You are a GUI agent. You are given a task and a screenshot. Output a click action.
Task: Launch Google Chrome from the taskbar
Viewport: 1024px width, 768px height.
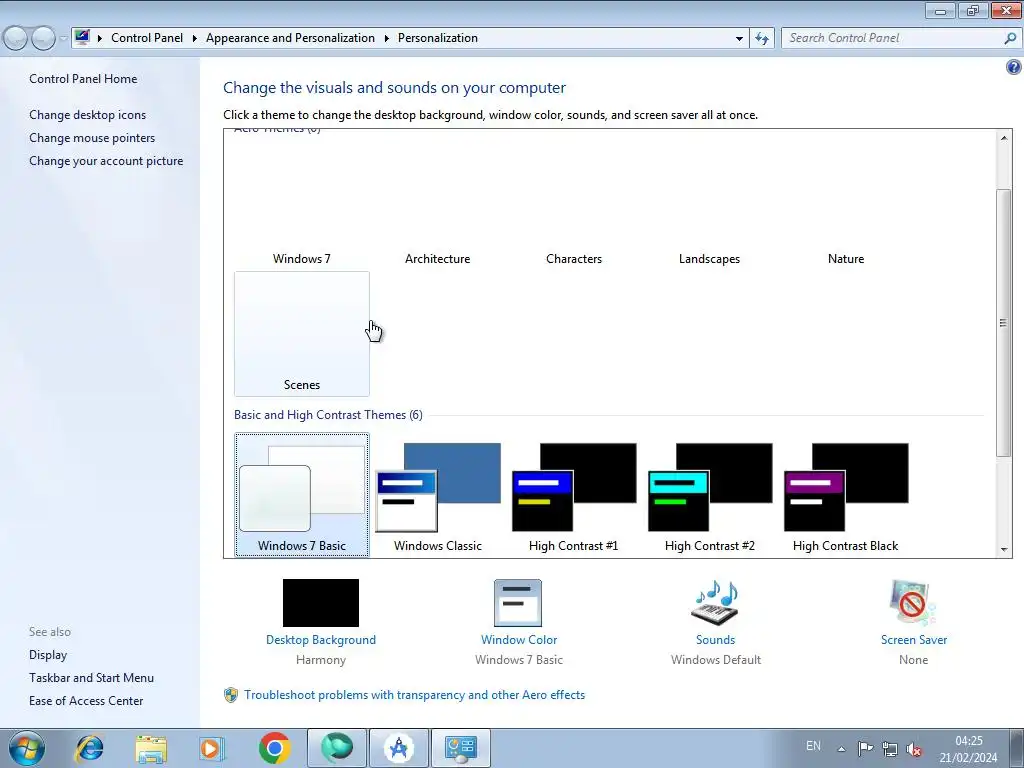(274, 748)
